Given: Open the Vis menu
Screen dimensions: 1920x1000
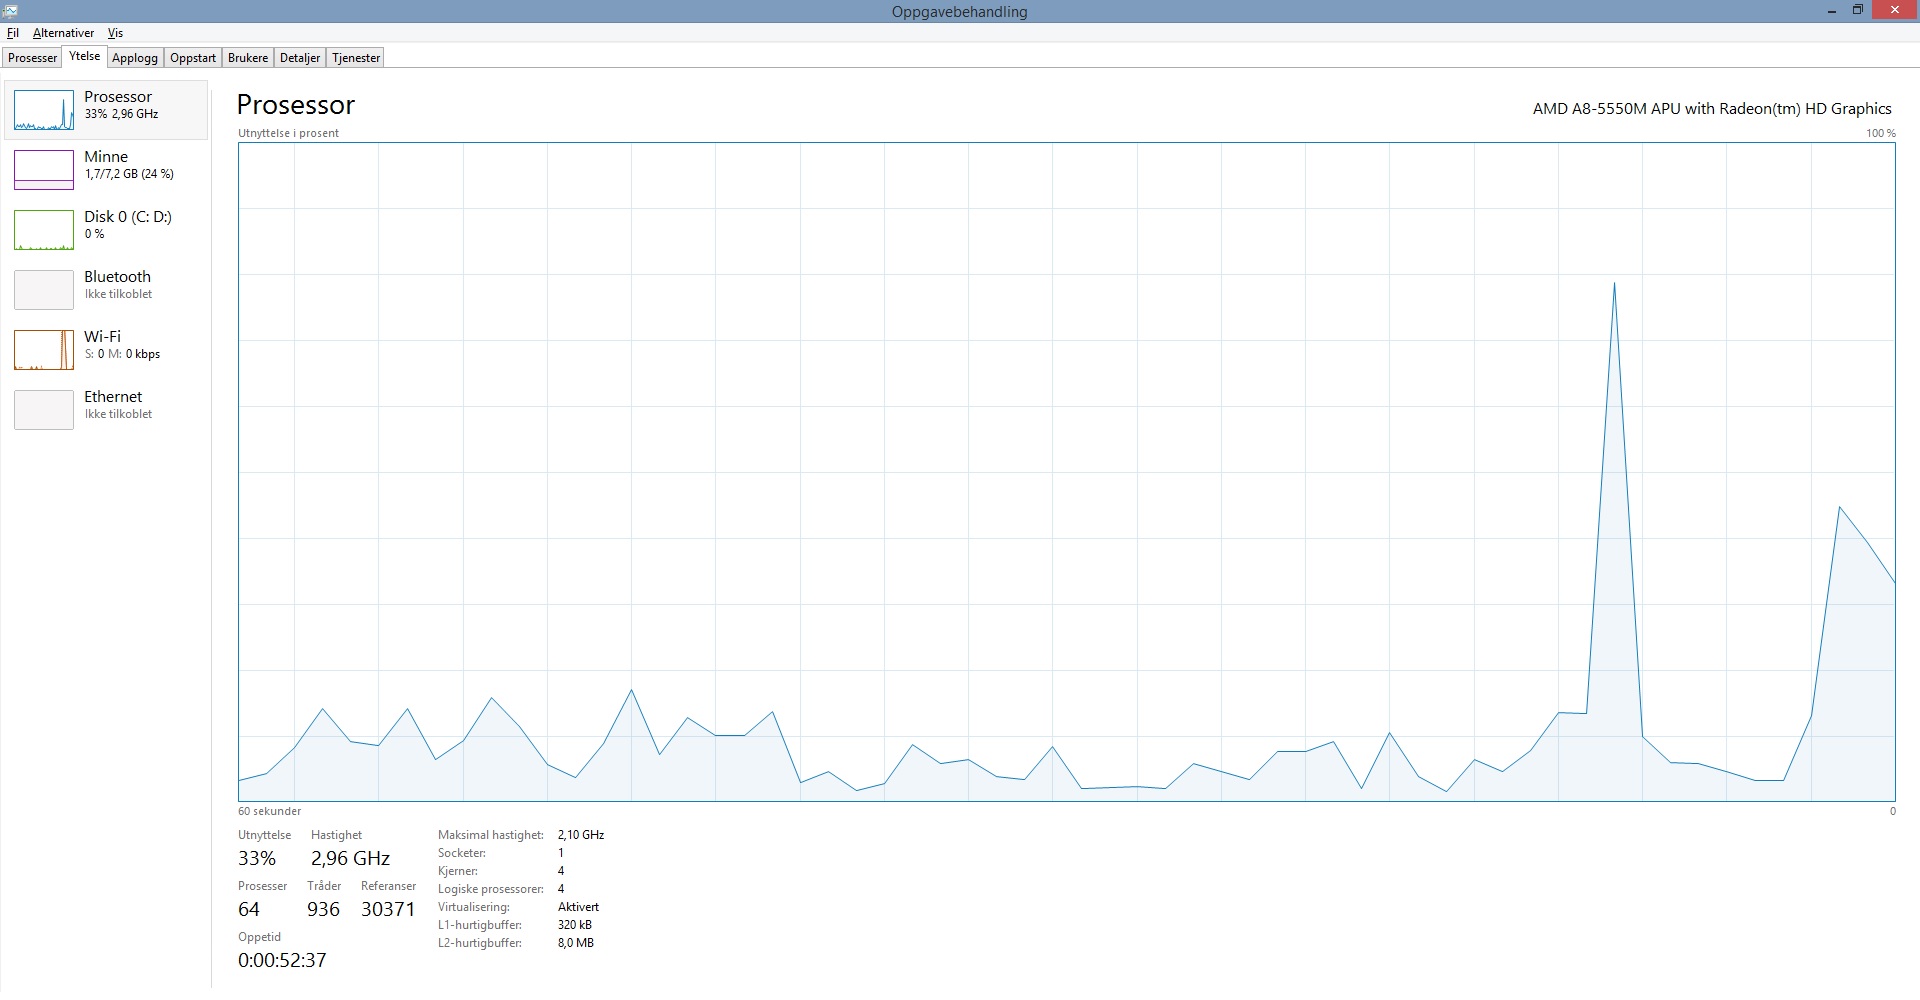Looking at the screenshot, I should [x=115, y=33].
